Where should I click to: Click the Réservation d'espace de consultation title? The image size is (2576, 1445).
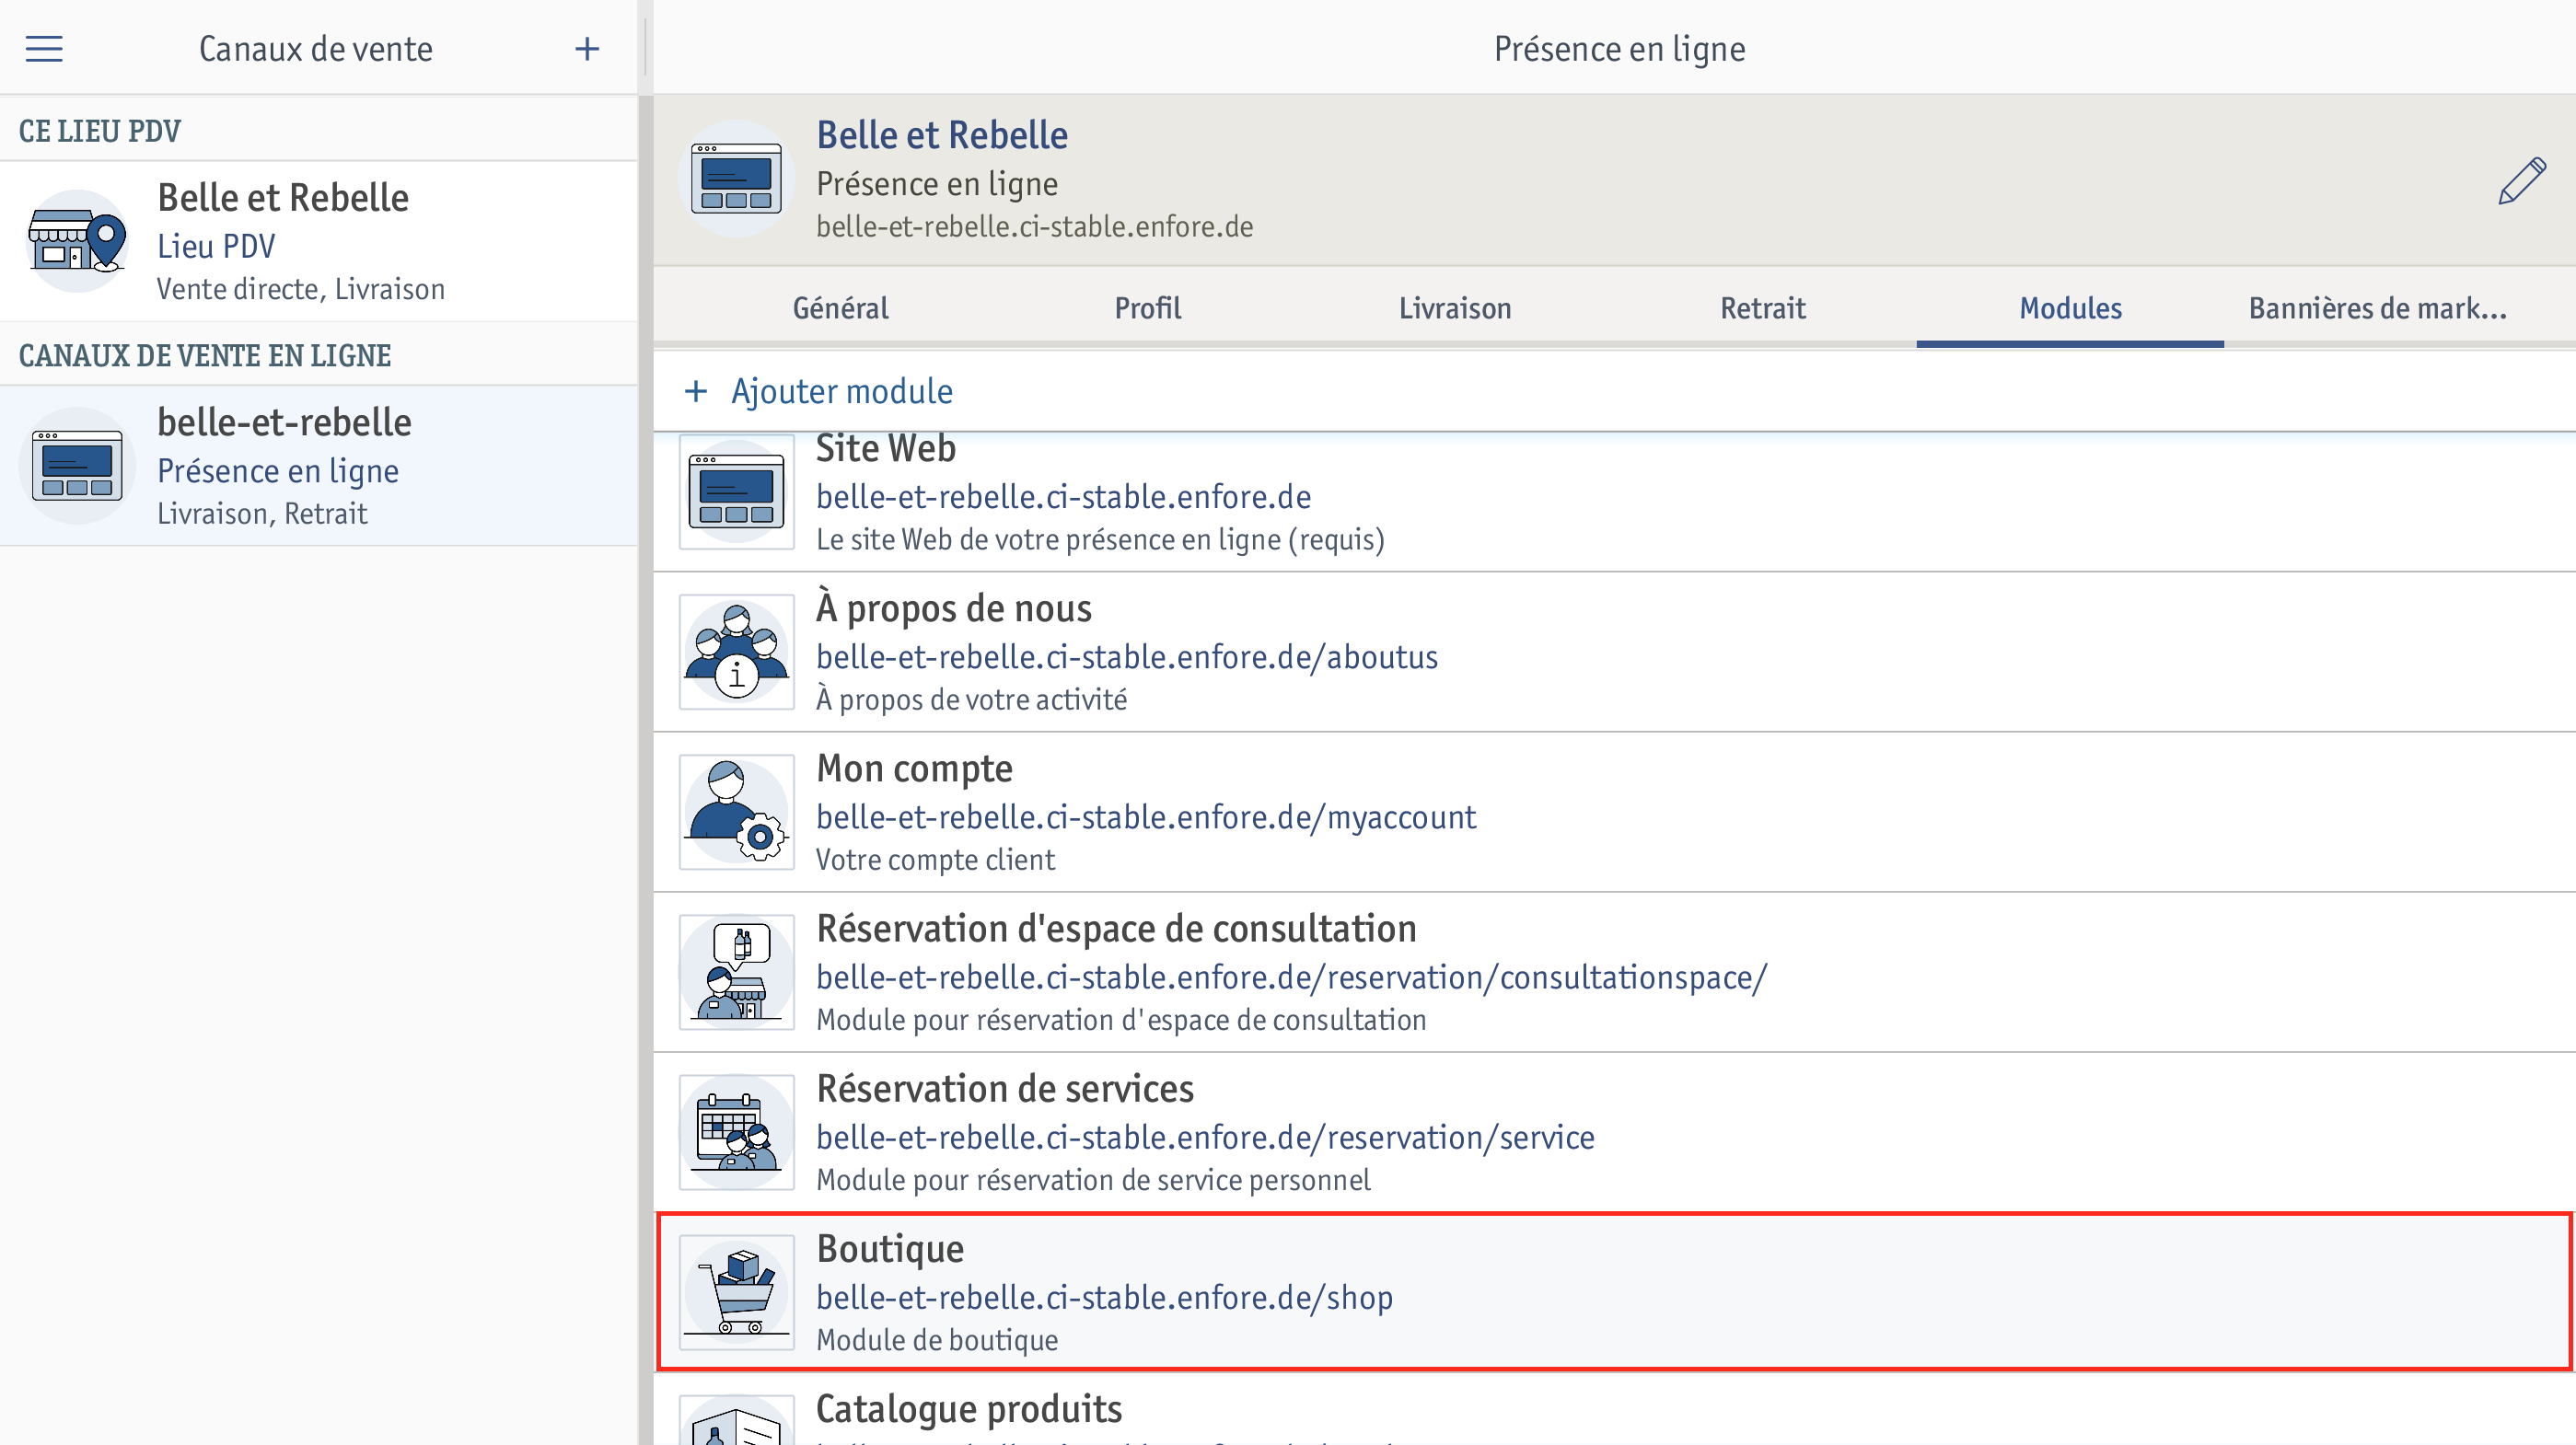pyautogui.click(x=1116, y=928)
